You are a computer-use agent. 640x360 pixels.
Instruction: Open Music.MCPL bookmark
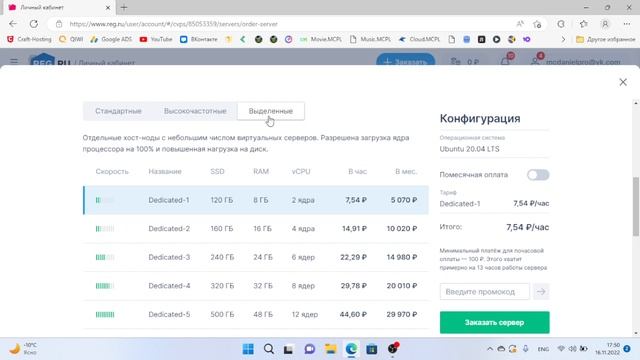point(370,39)
